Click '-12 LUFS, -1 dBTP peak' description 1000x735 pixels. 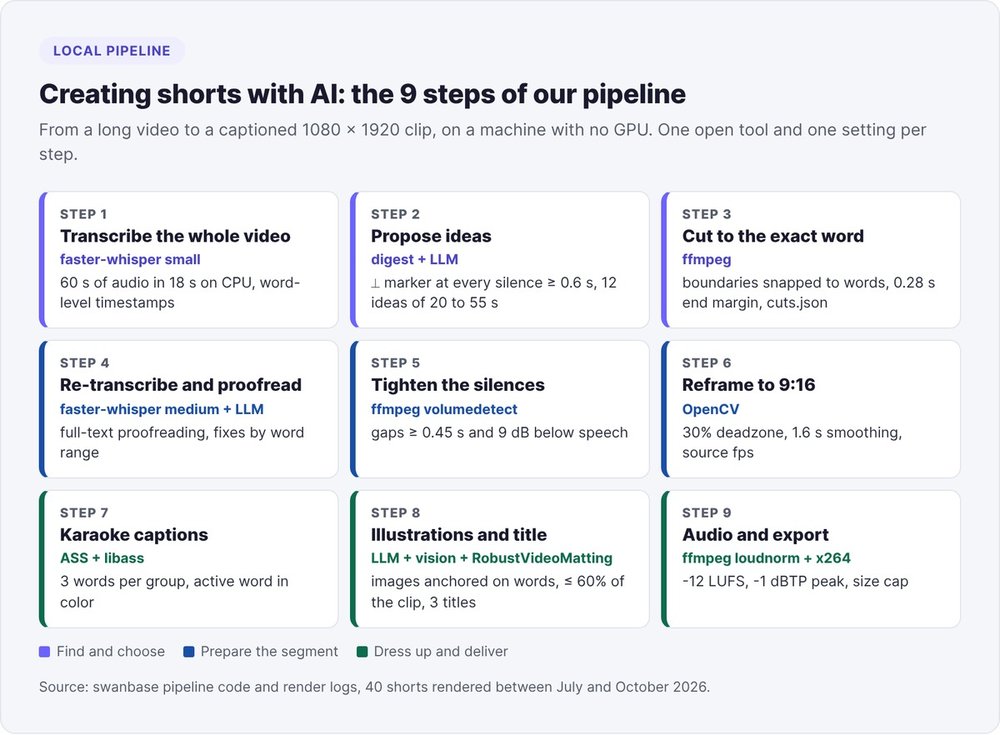795,582
